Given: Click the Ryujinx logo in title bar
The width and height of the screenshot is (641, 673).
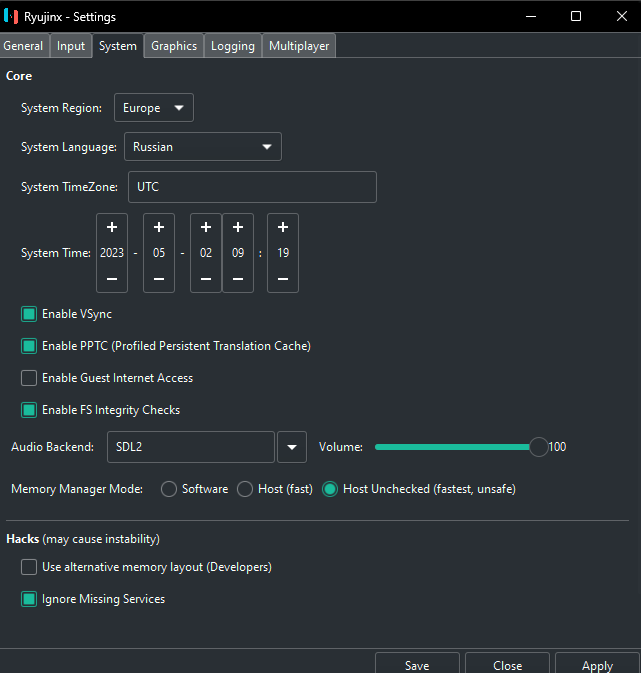Looking at the screenshot, I should 11,16.
